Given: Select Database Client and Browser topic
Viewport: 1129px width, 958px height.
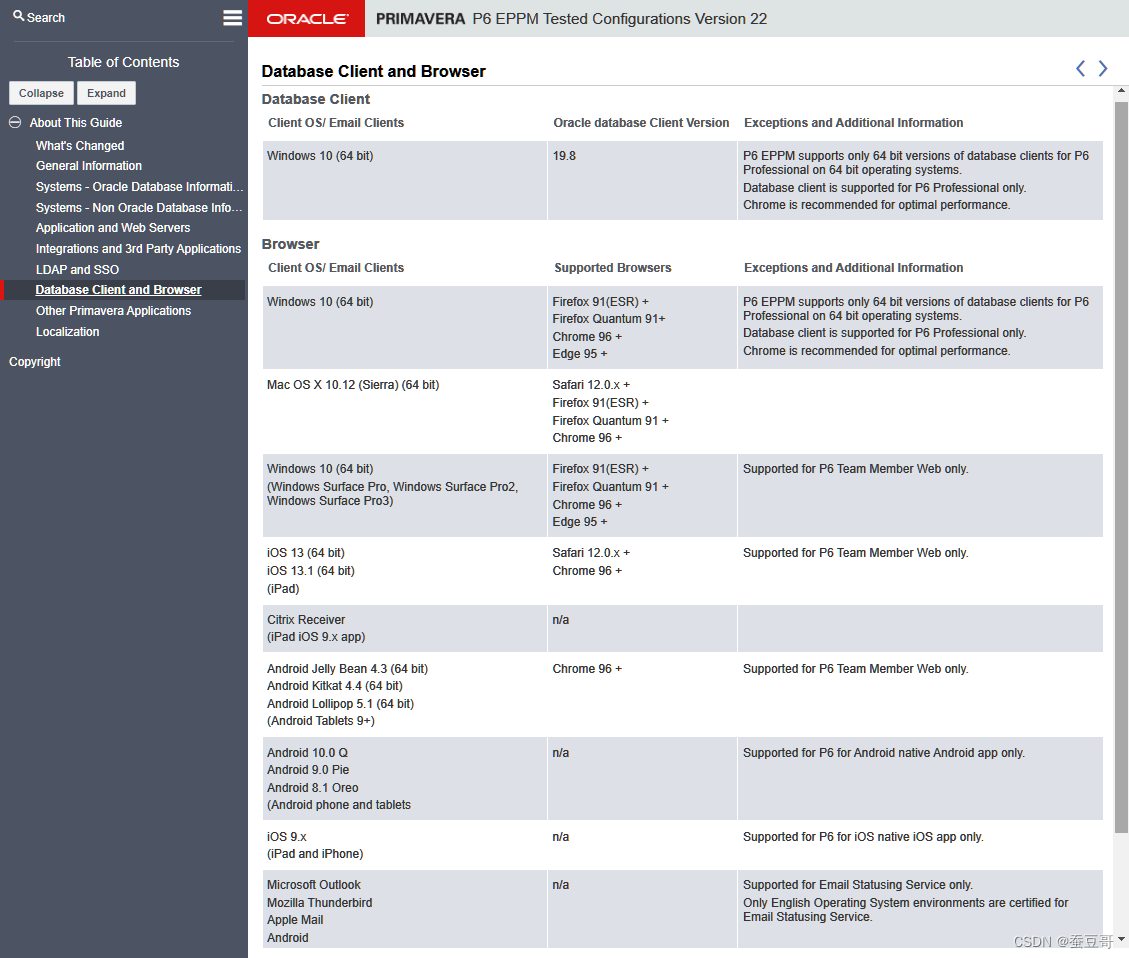Looking at the screenshot, I should 119,289.
